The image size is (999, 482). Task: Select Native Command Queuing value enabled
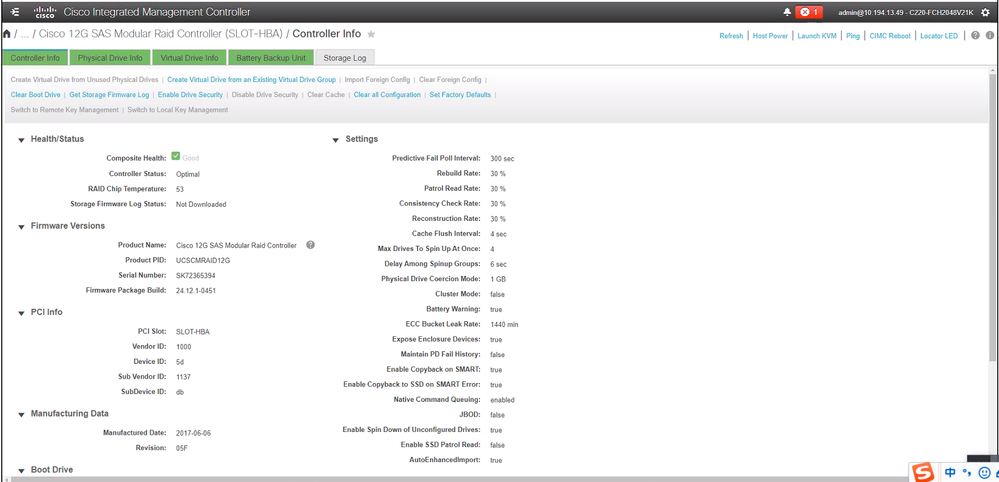tap(502, 400)
